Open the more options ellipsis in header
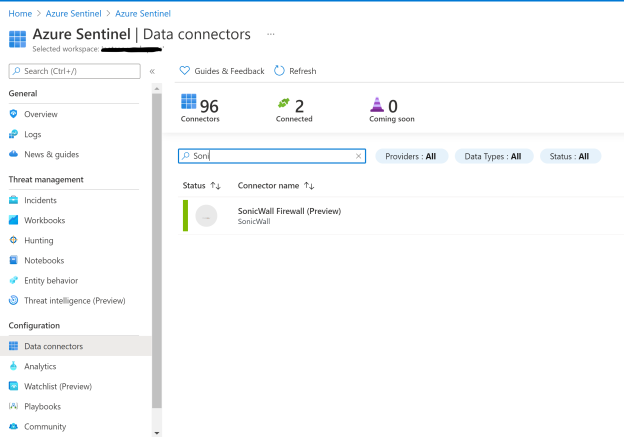Image resolution: width=624 pixels, height=437 pixels. click(x=271, y=34)
